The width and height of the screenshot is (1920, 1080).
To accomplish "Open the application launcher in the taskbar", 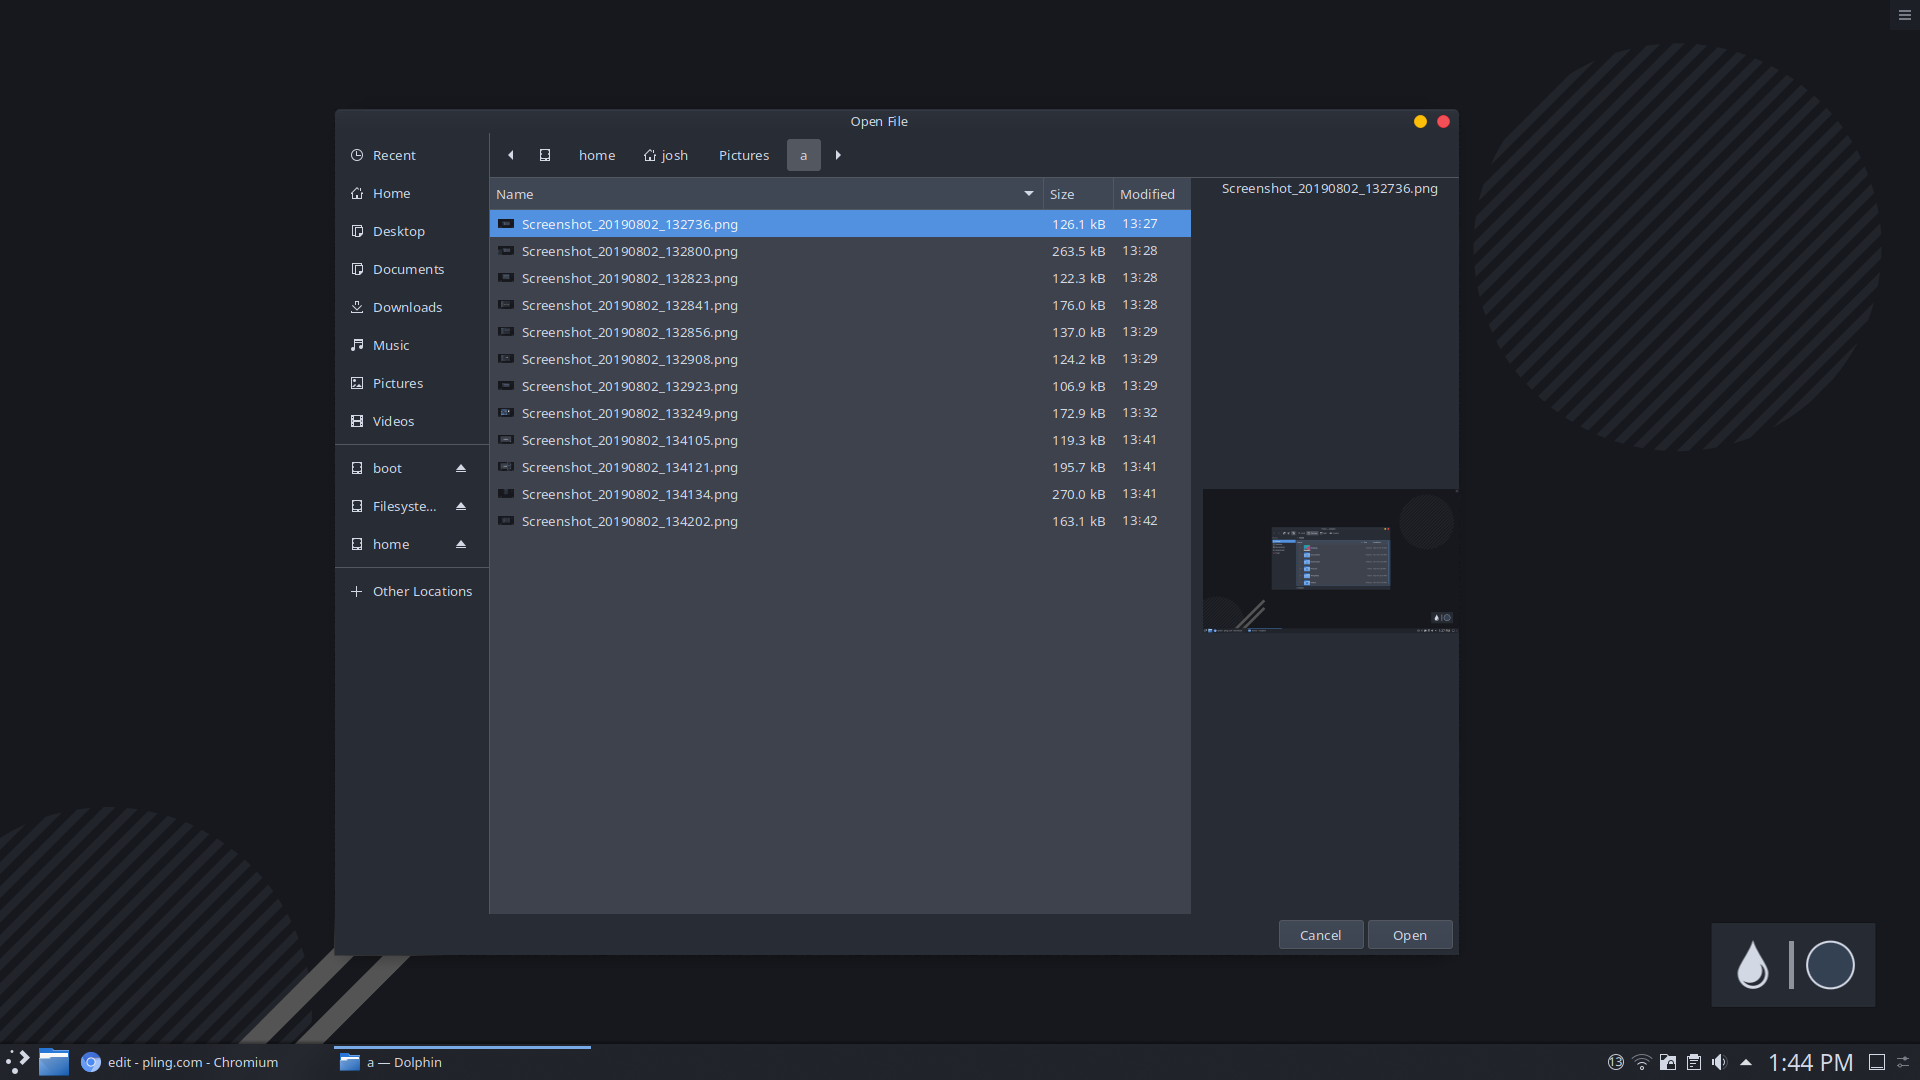I will click(18, 1062).
